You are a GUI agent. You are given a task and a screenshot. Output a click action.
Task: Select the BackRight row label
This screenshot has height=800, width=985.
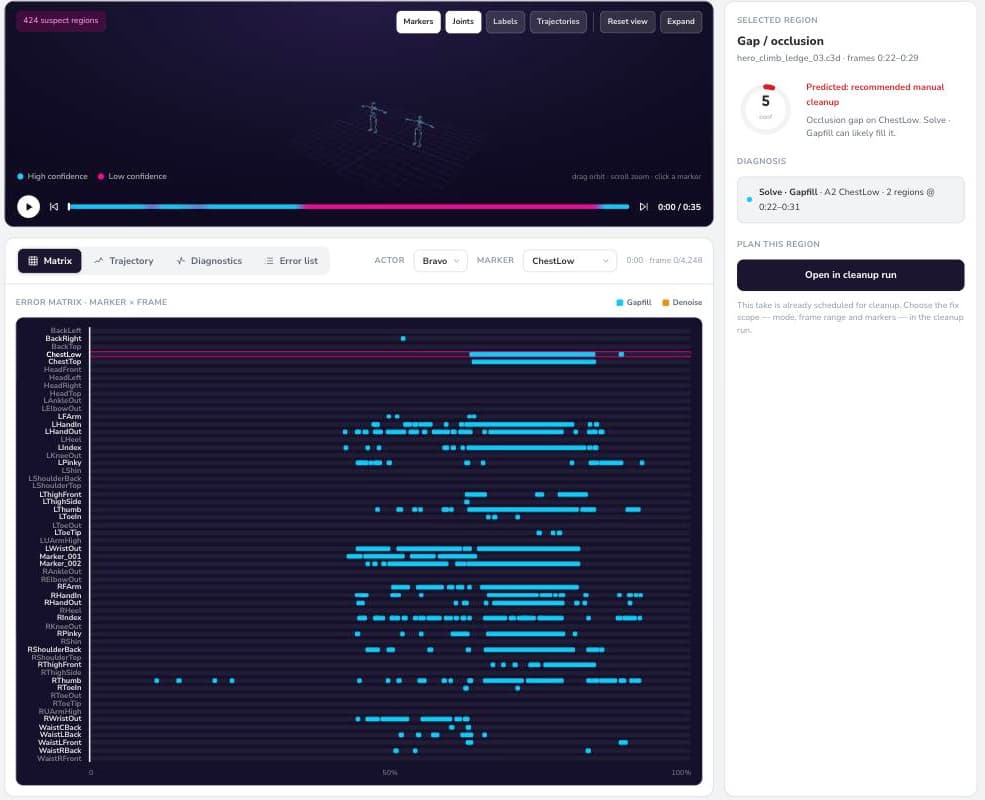click(63, 338)
